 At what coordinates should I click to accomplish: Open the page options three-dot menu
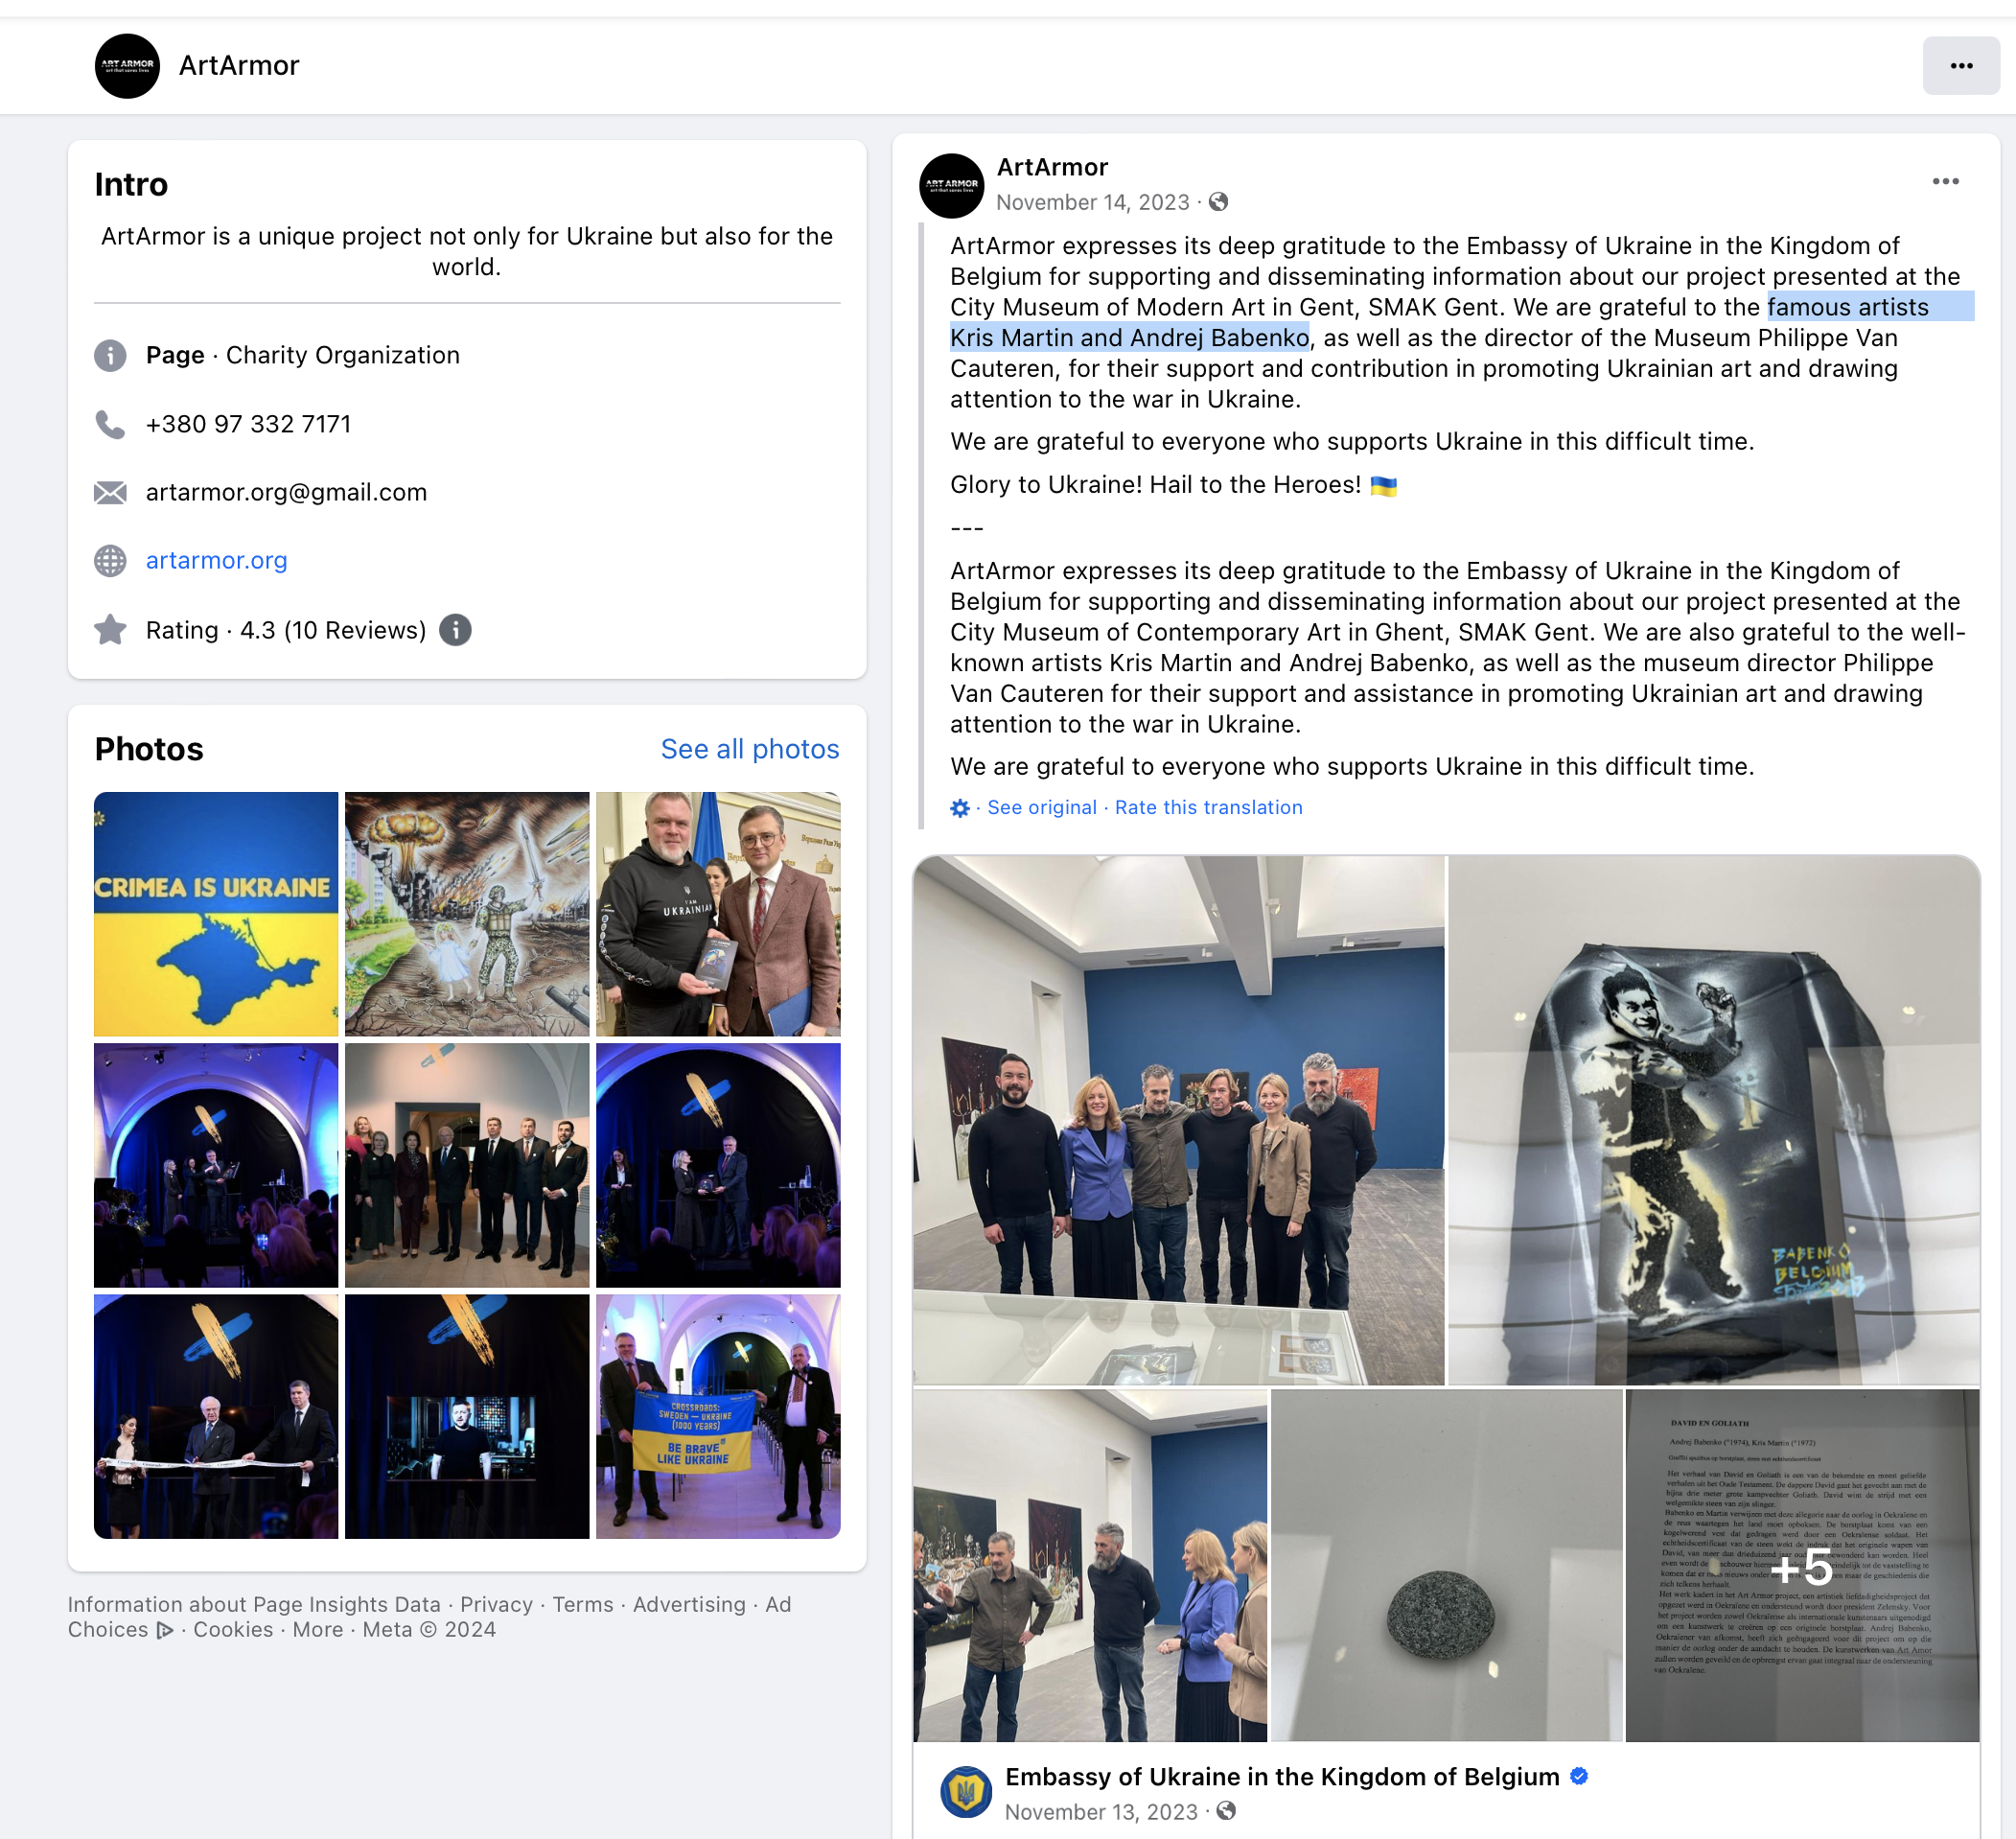pyautogui.click(x=1960, y=66)
